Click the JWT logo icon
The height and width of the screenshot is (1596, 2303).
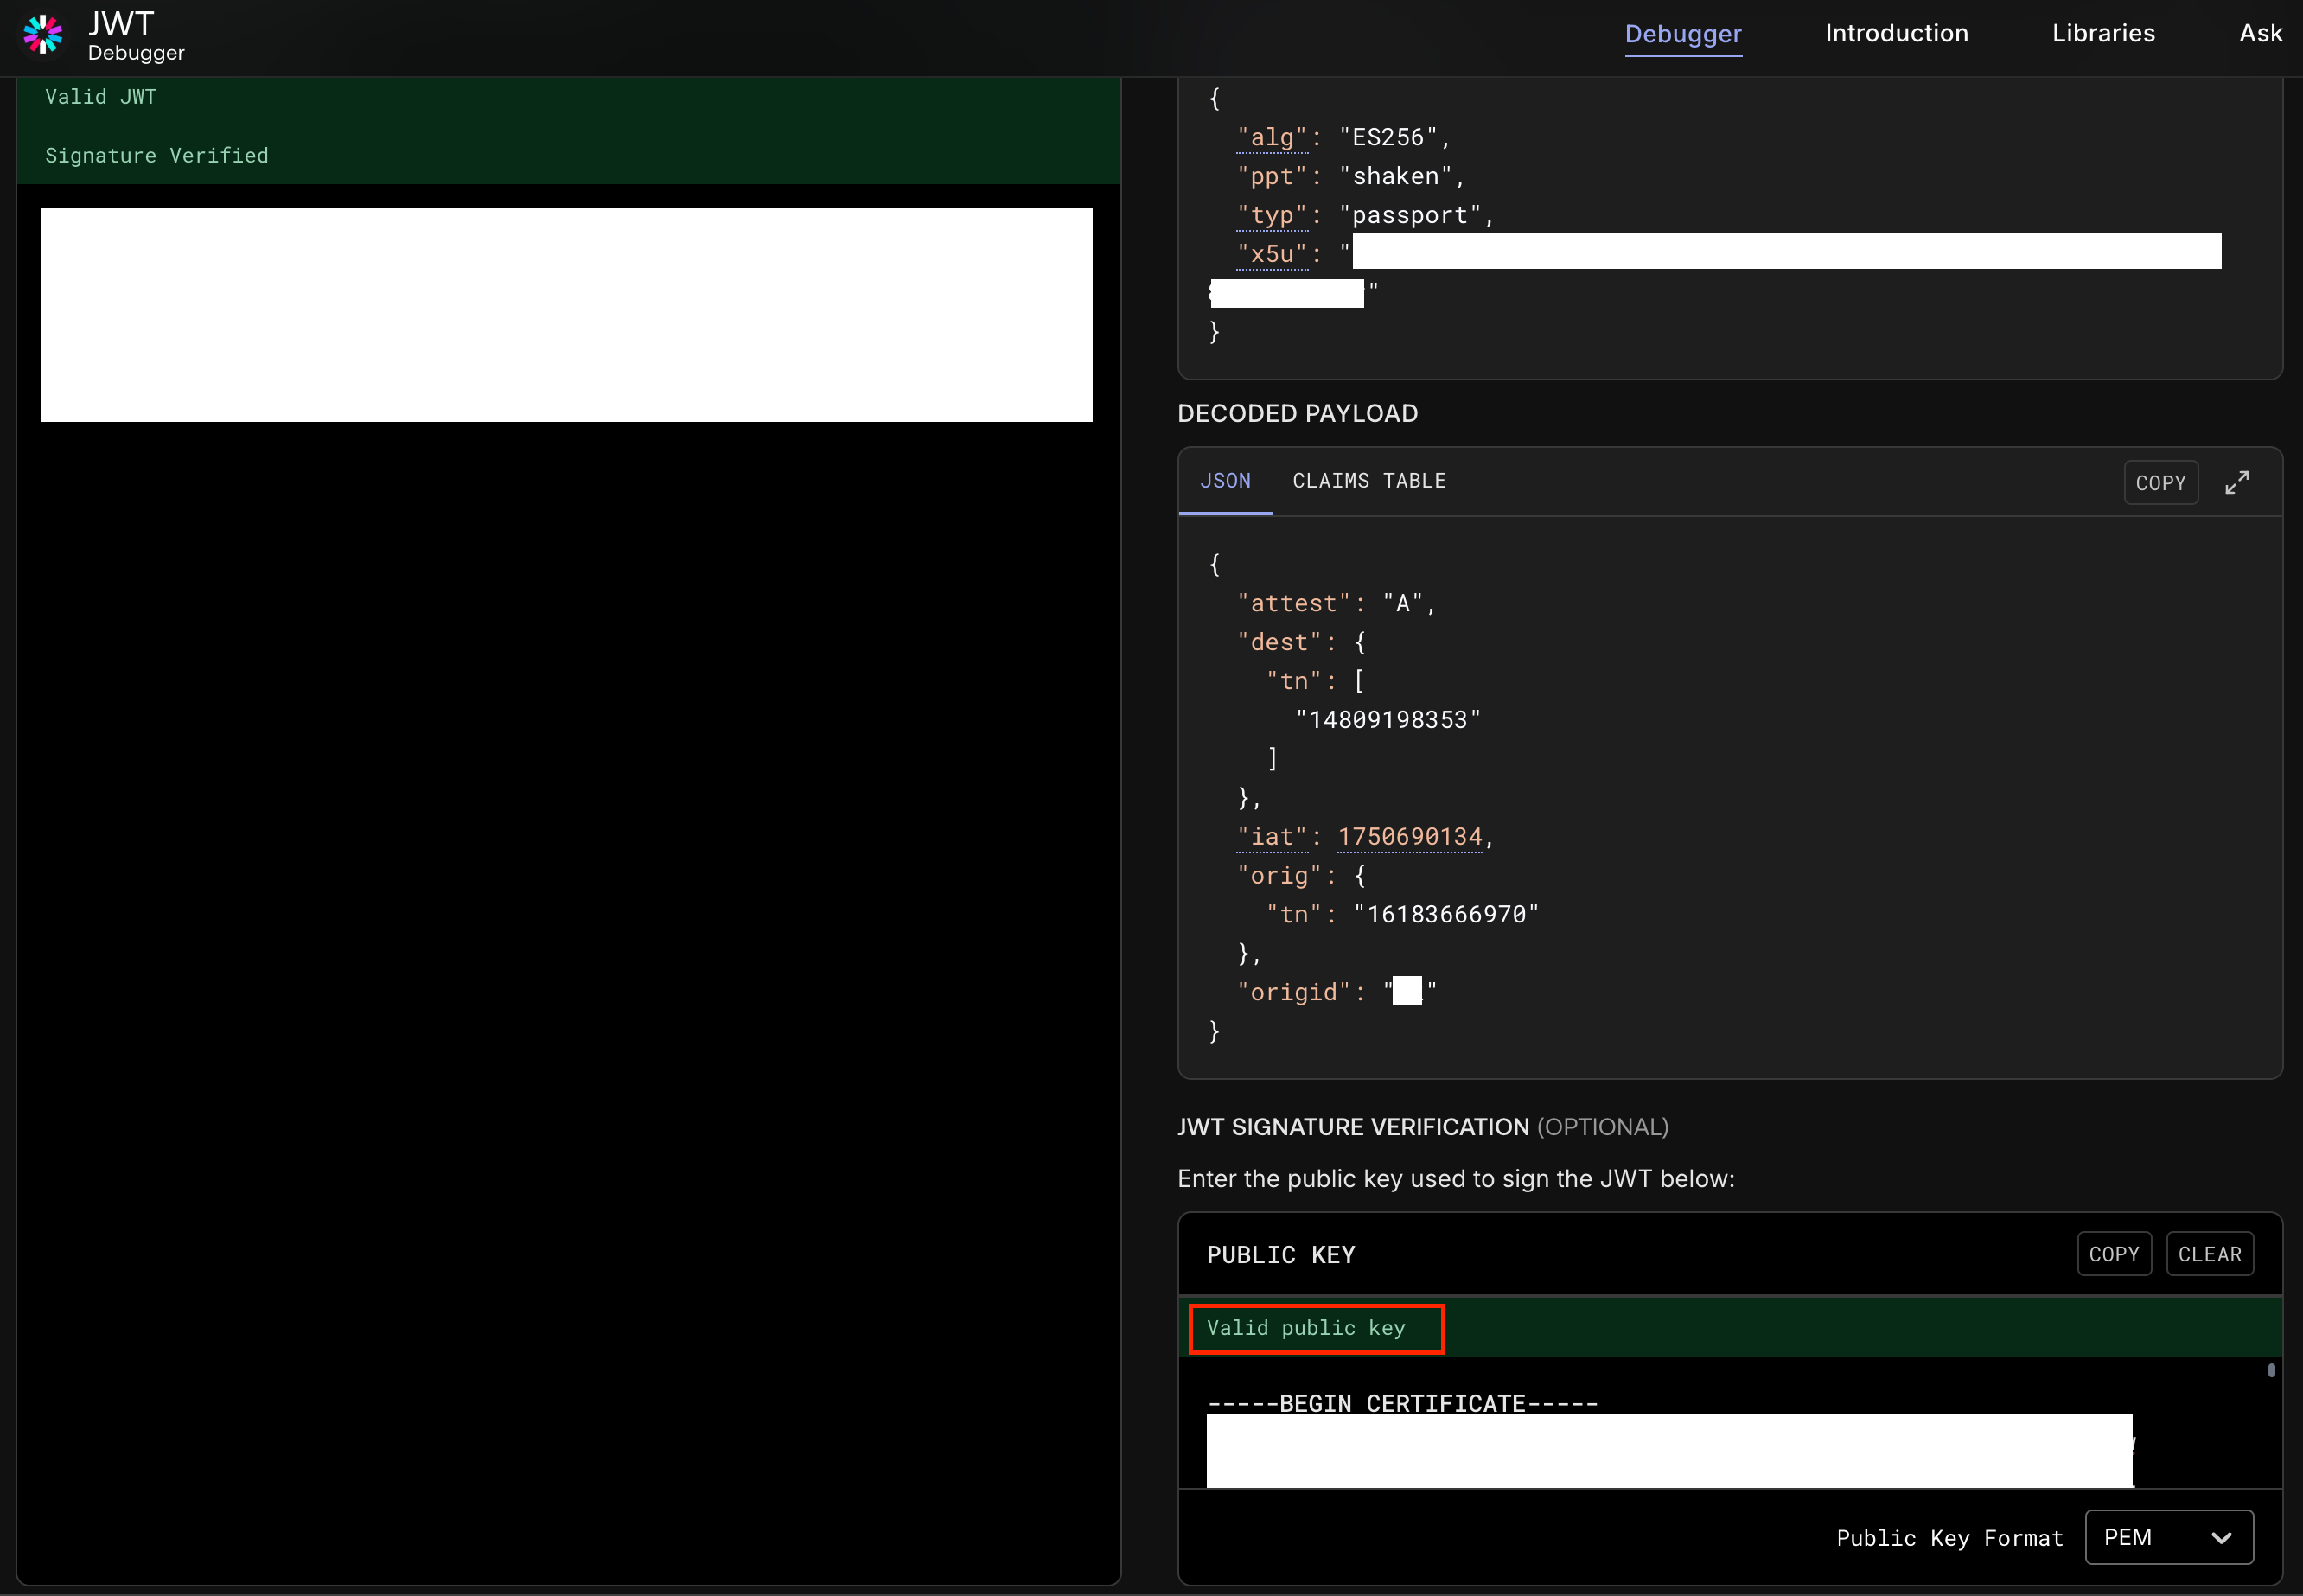[42, 35]
